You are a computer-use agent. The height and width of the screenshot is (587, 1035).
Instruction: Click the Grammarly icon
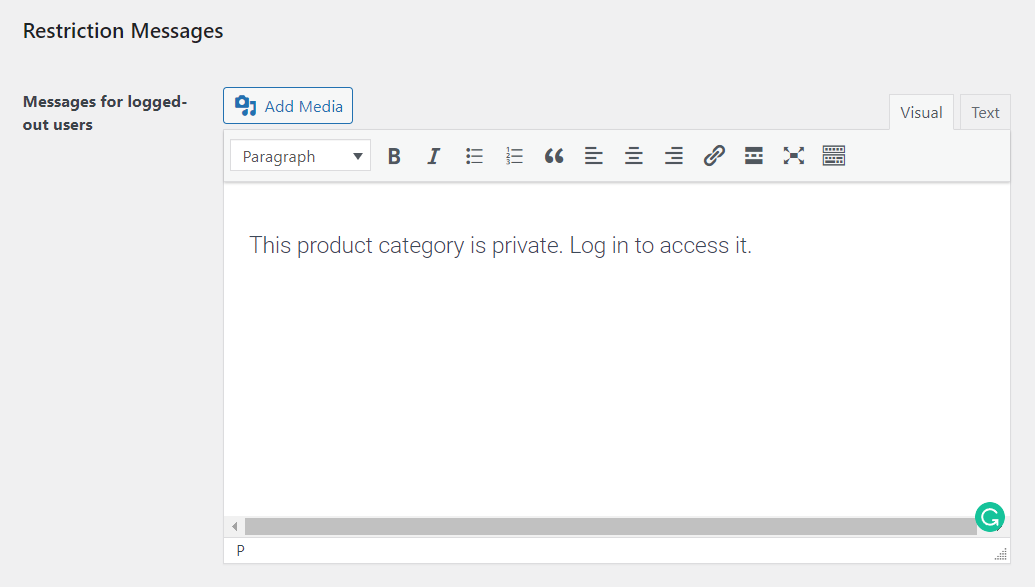pyautogui.click(x=989, y=517)
